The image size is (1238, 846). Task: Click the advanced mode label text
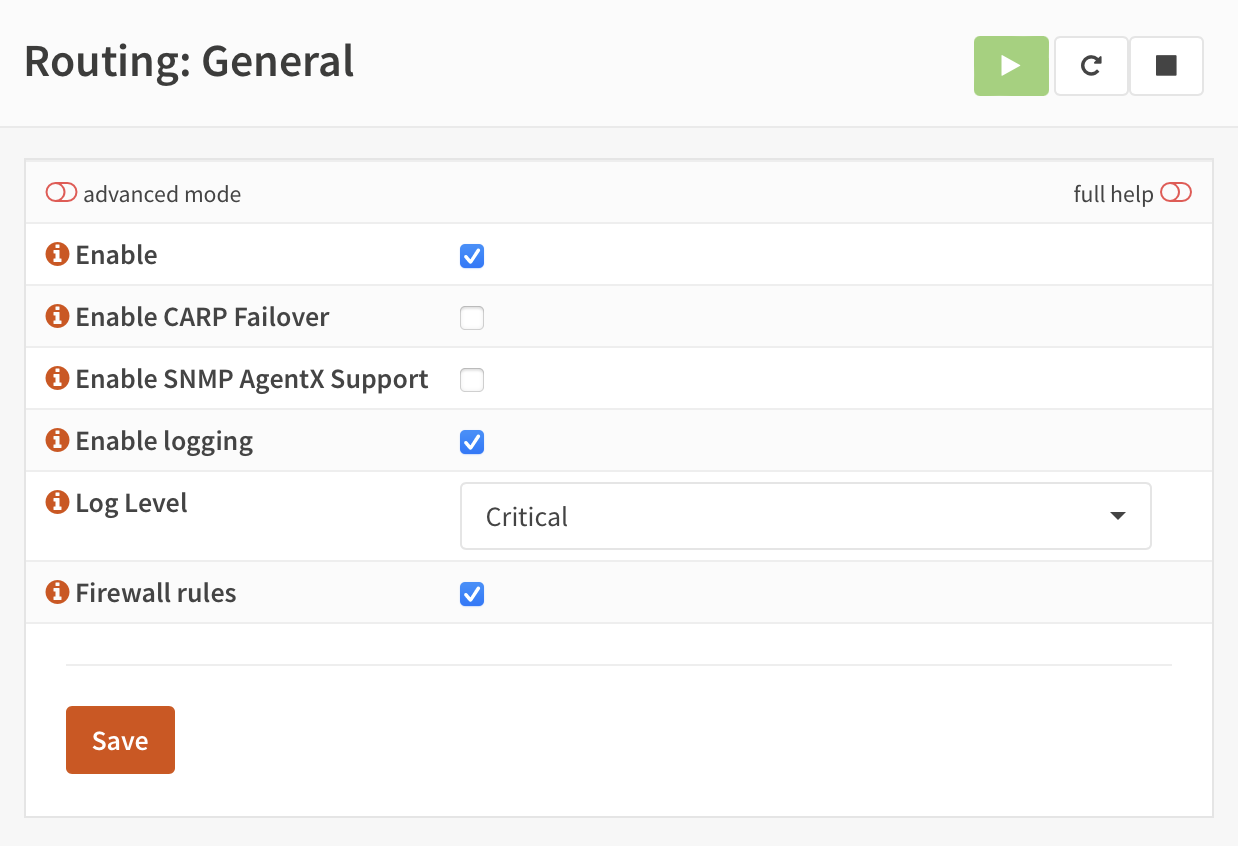coord(162,194)
